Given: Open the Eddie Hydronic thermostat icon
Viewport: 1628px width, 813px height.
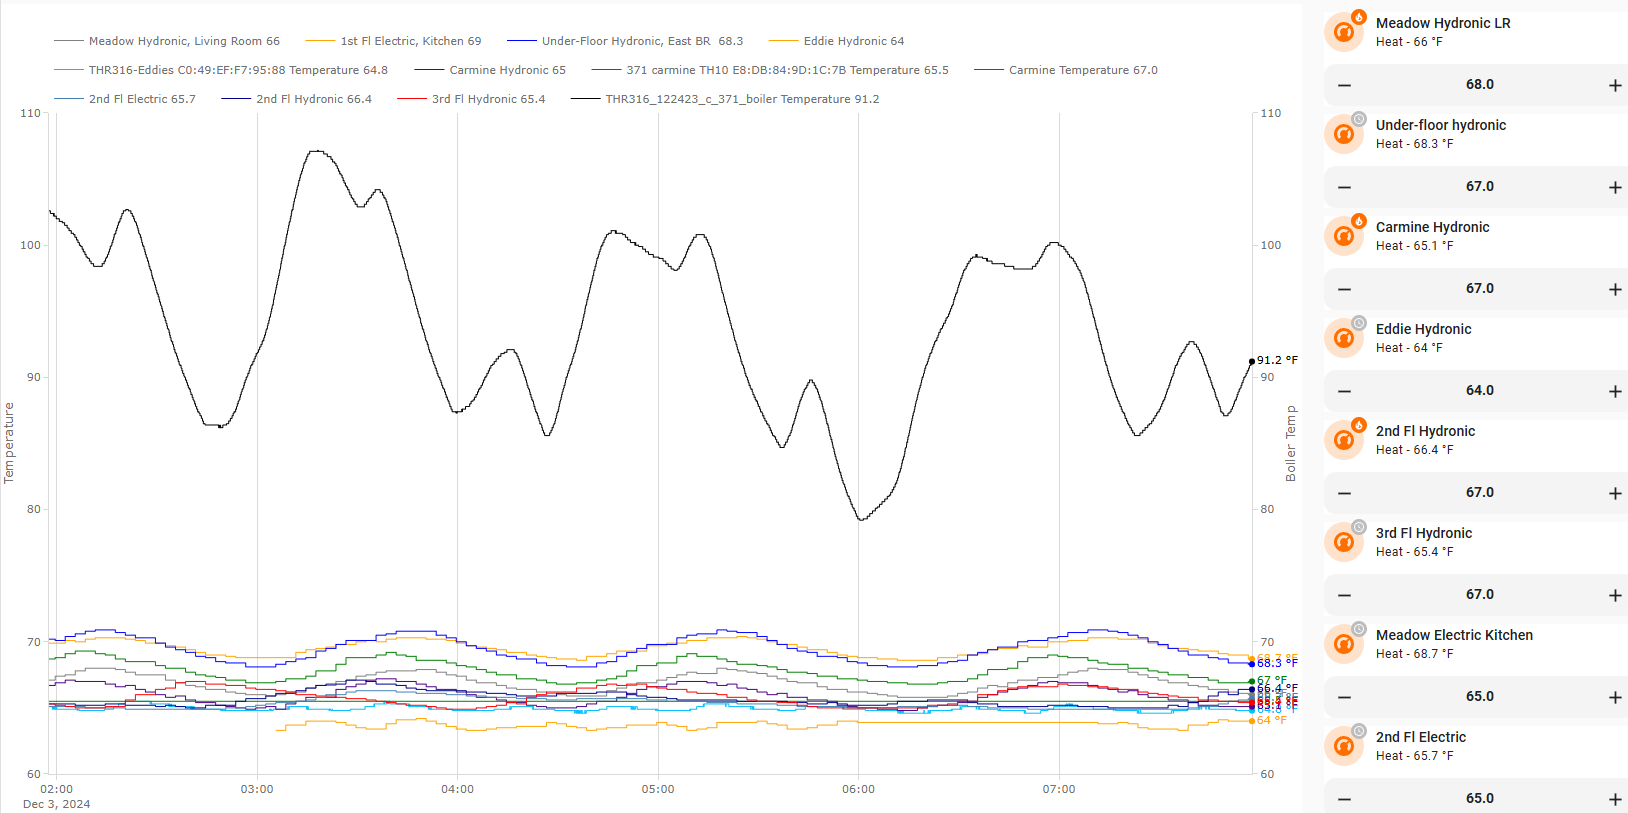Looking at the screenshot, I should (1344, 338).
